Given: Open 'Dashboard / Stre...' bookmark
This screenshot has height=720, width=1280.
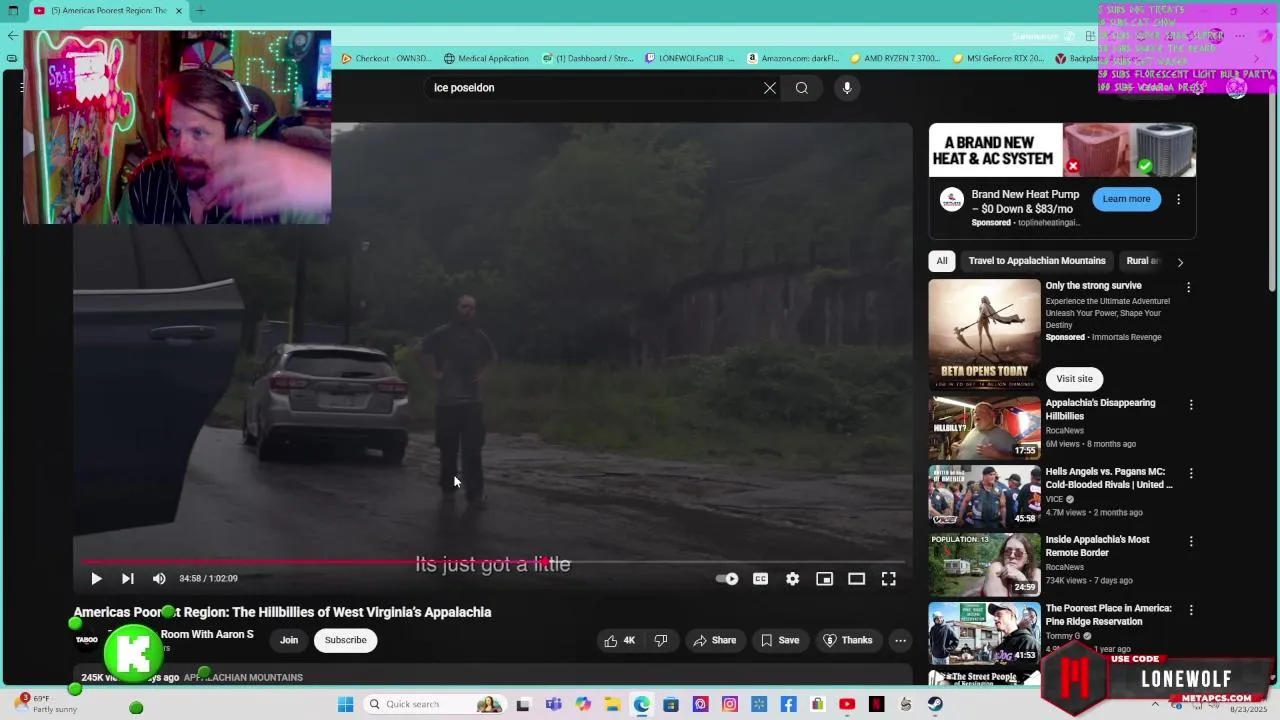Looking at the screenshot, I should 588,58.
